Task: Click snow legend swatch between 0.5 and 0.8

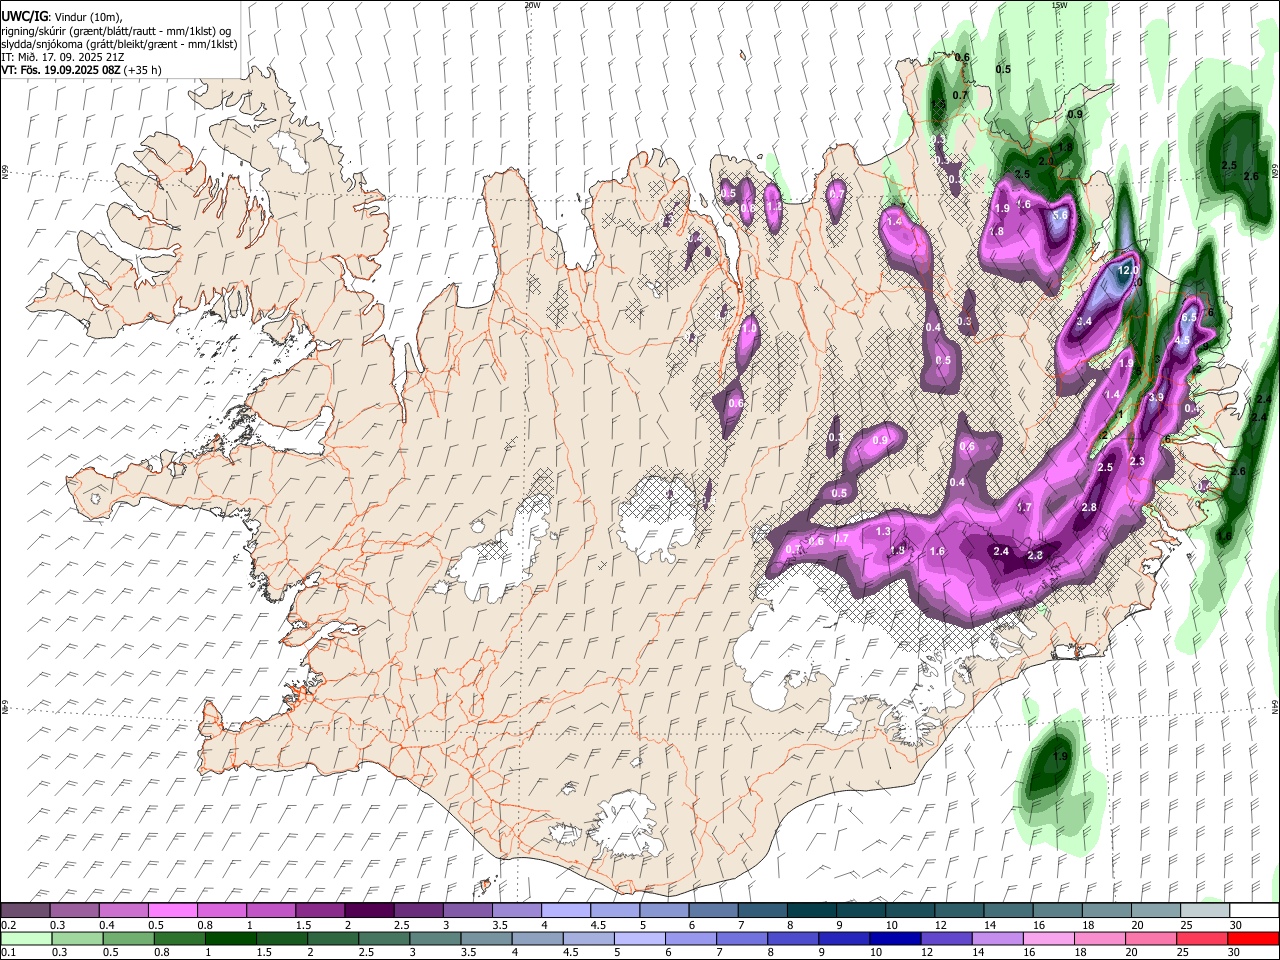Action: 173,910
